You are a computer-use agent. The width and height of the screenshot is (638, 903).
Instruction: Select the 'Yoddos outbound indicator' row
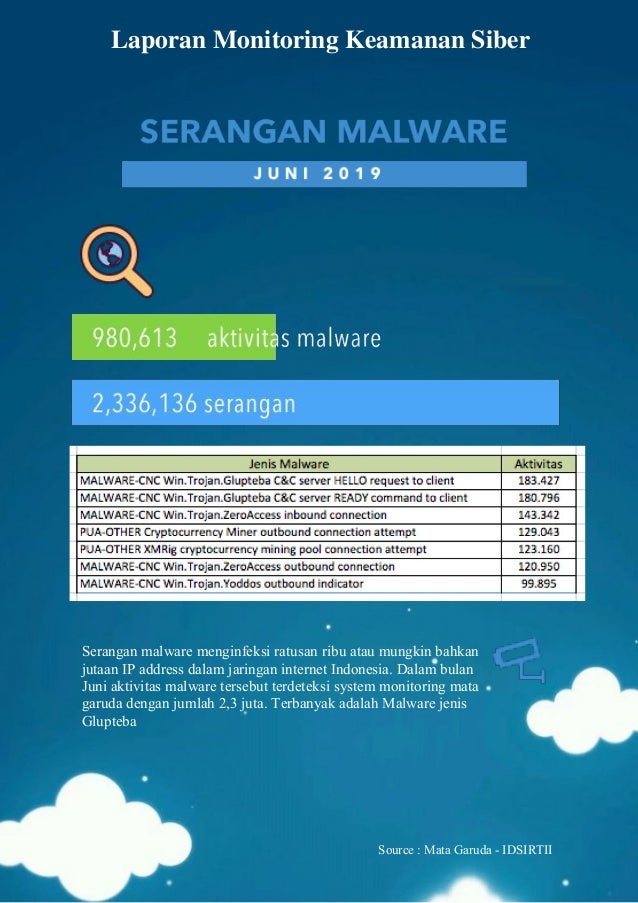(x=326, y=584)
